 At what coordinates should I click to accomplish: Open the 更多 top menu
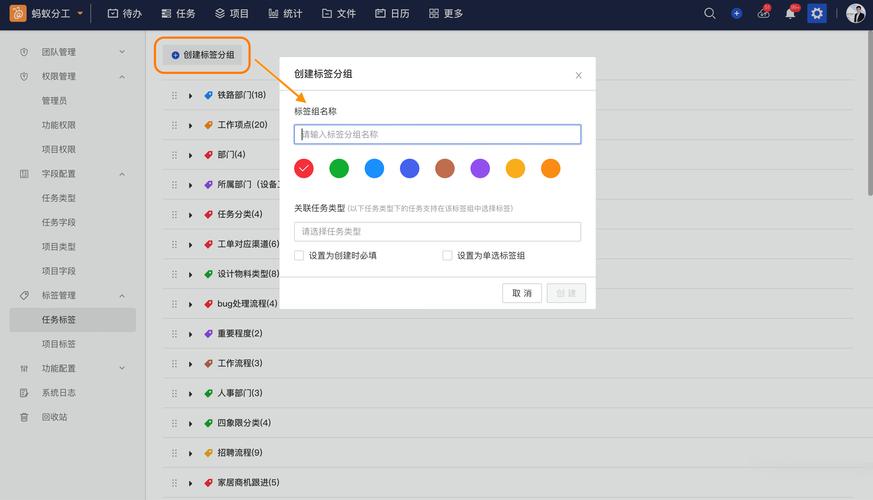pyautogui.click(x=445, y=13)
